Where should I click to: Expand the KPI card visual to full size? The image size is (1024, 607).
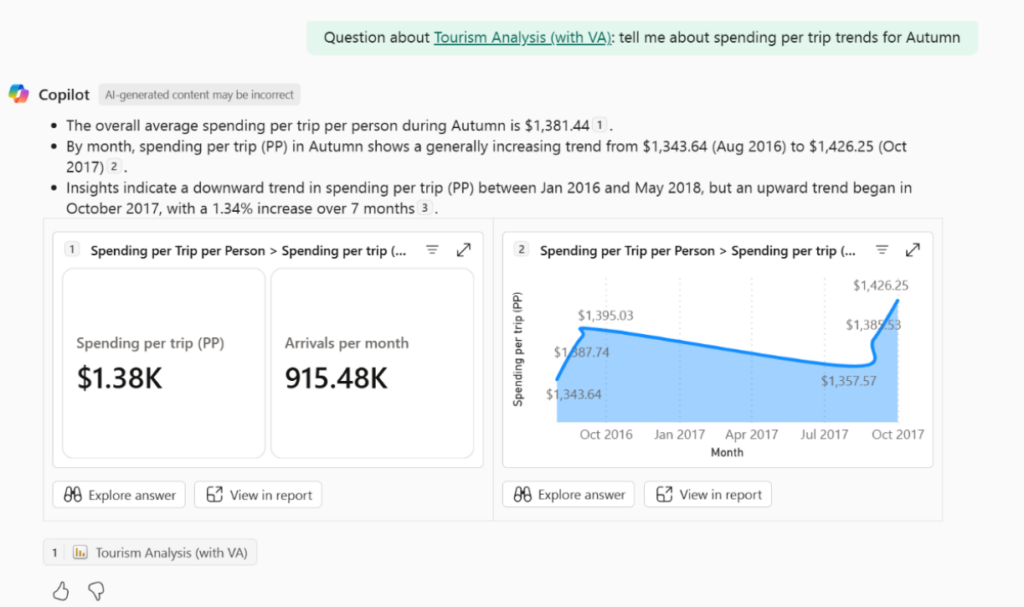pyautogui.click(x=463, y=250)
